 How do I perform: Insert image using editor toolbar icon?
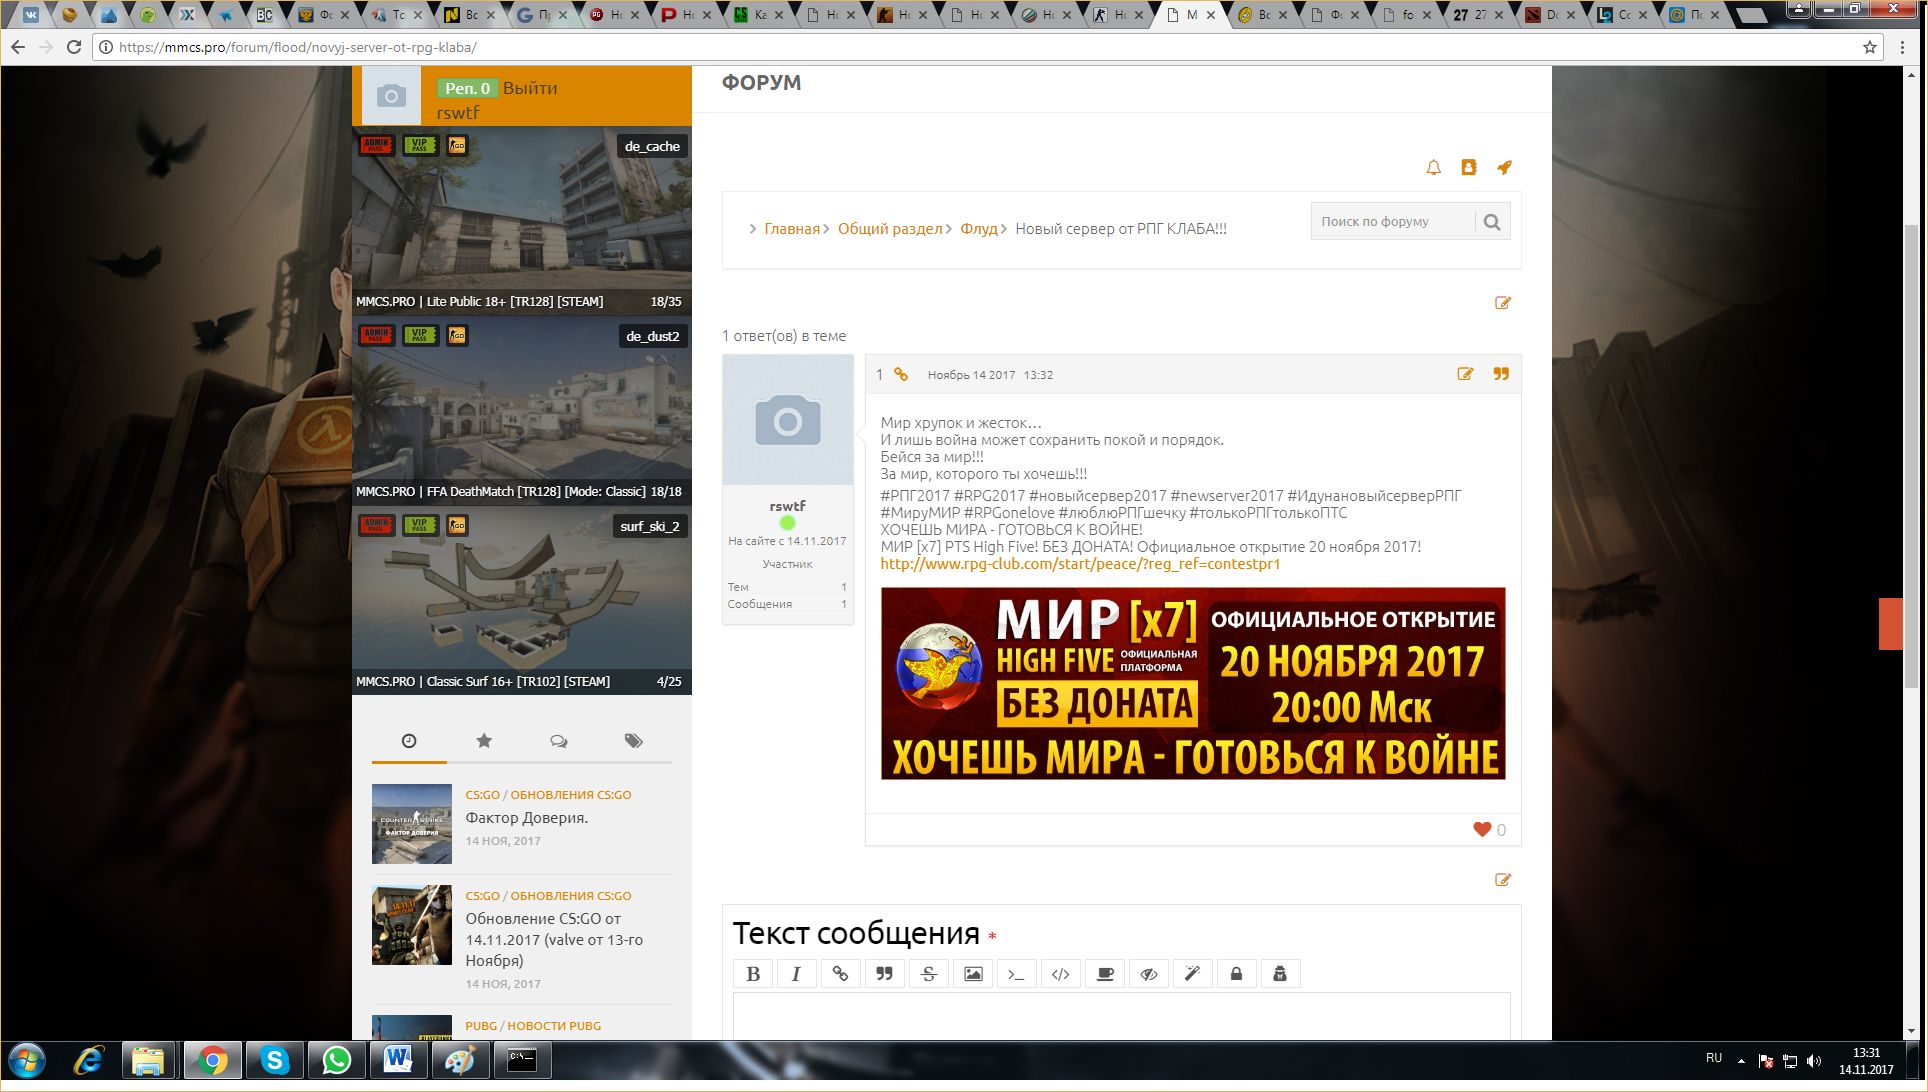point(973,974)
